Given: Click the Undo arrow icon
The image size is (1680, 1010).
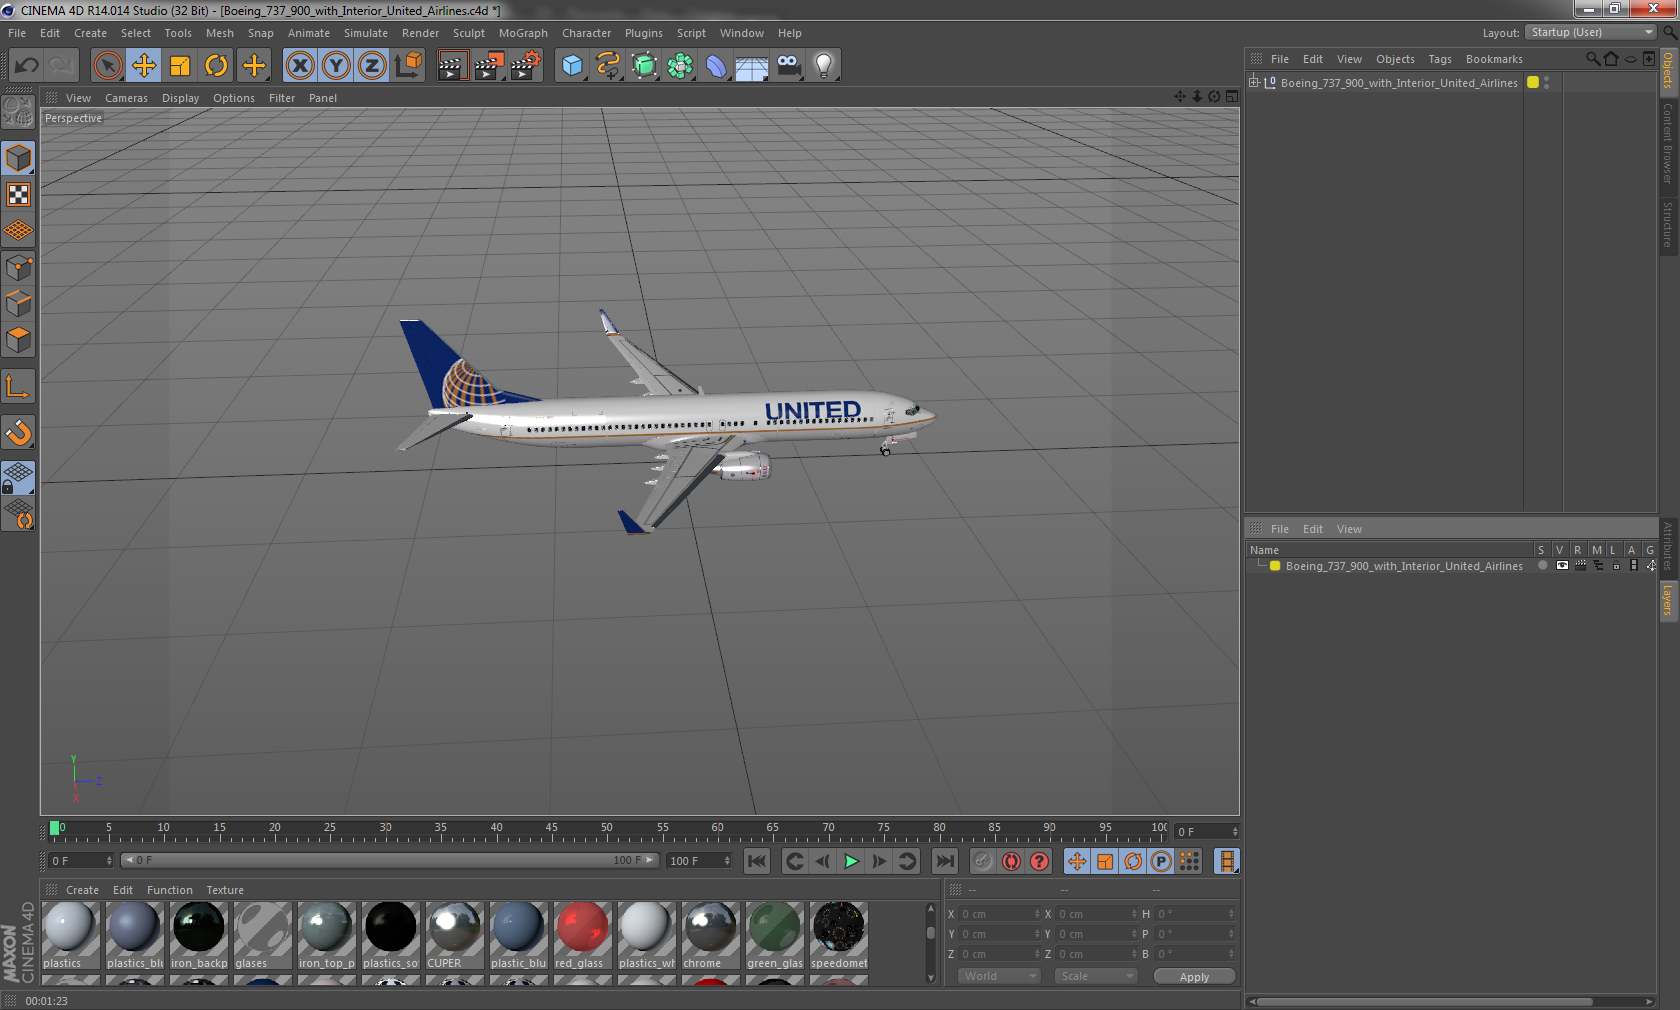Looking at the screenshot, I should point(27,66).
